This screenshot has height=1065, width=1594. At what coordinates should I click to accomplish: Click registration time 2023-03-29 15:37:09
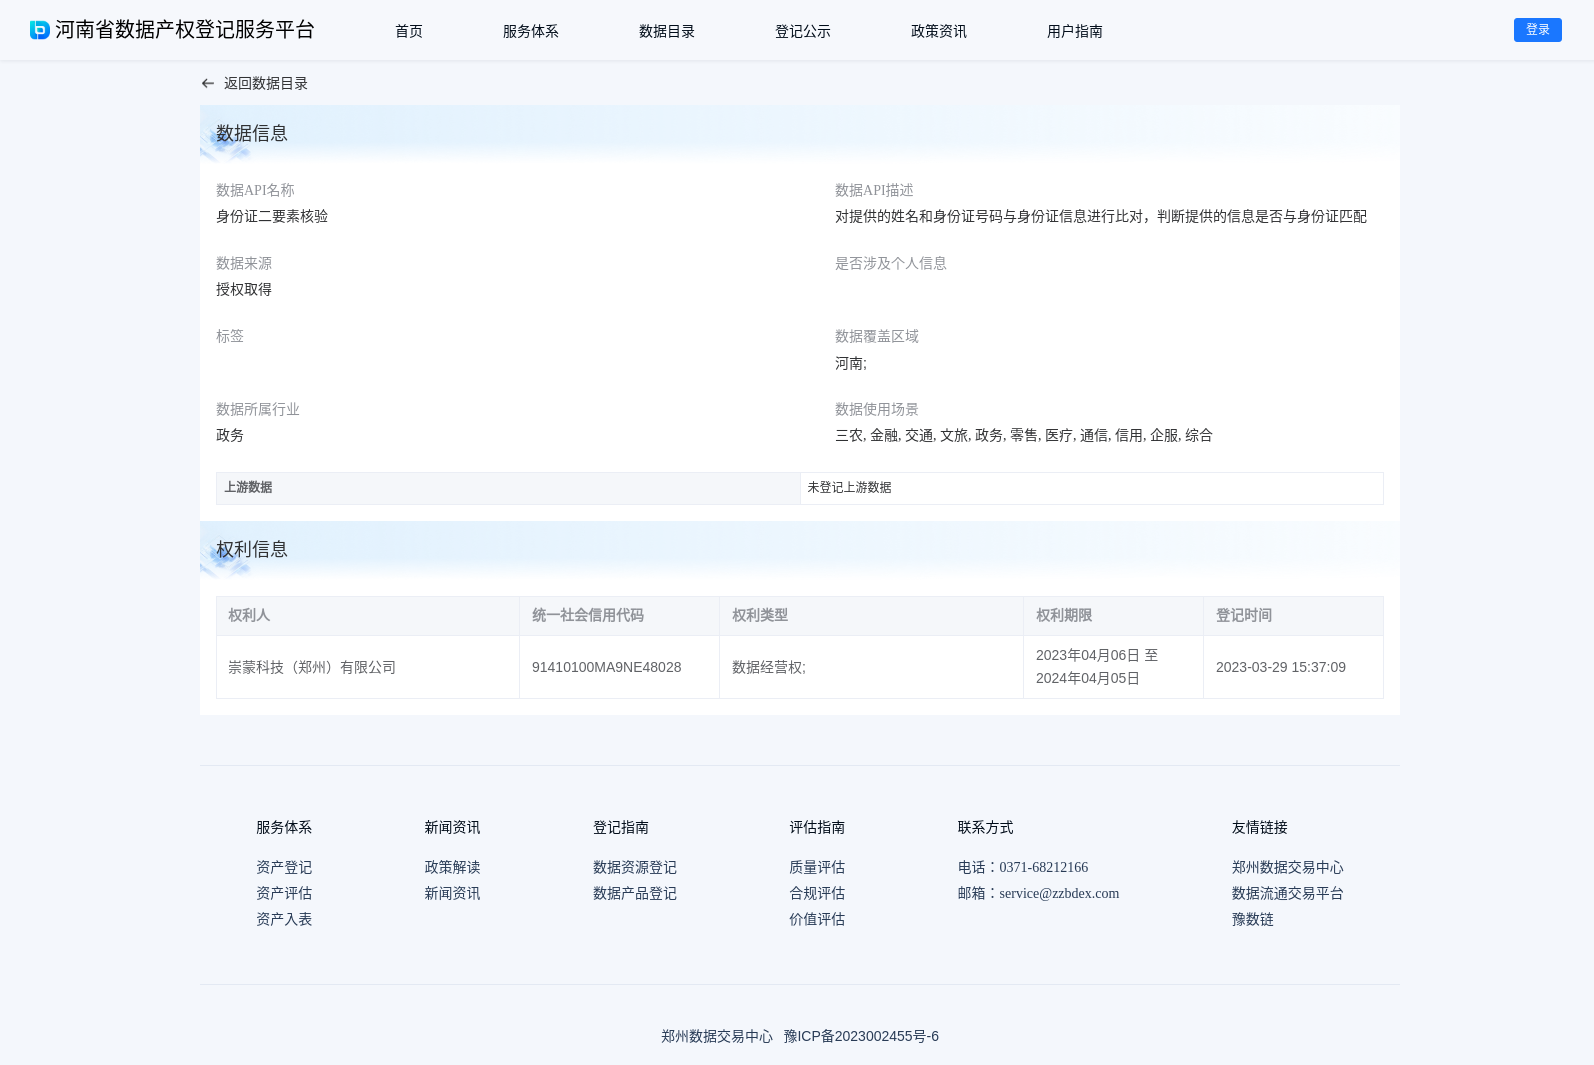(1281, 667)
